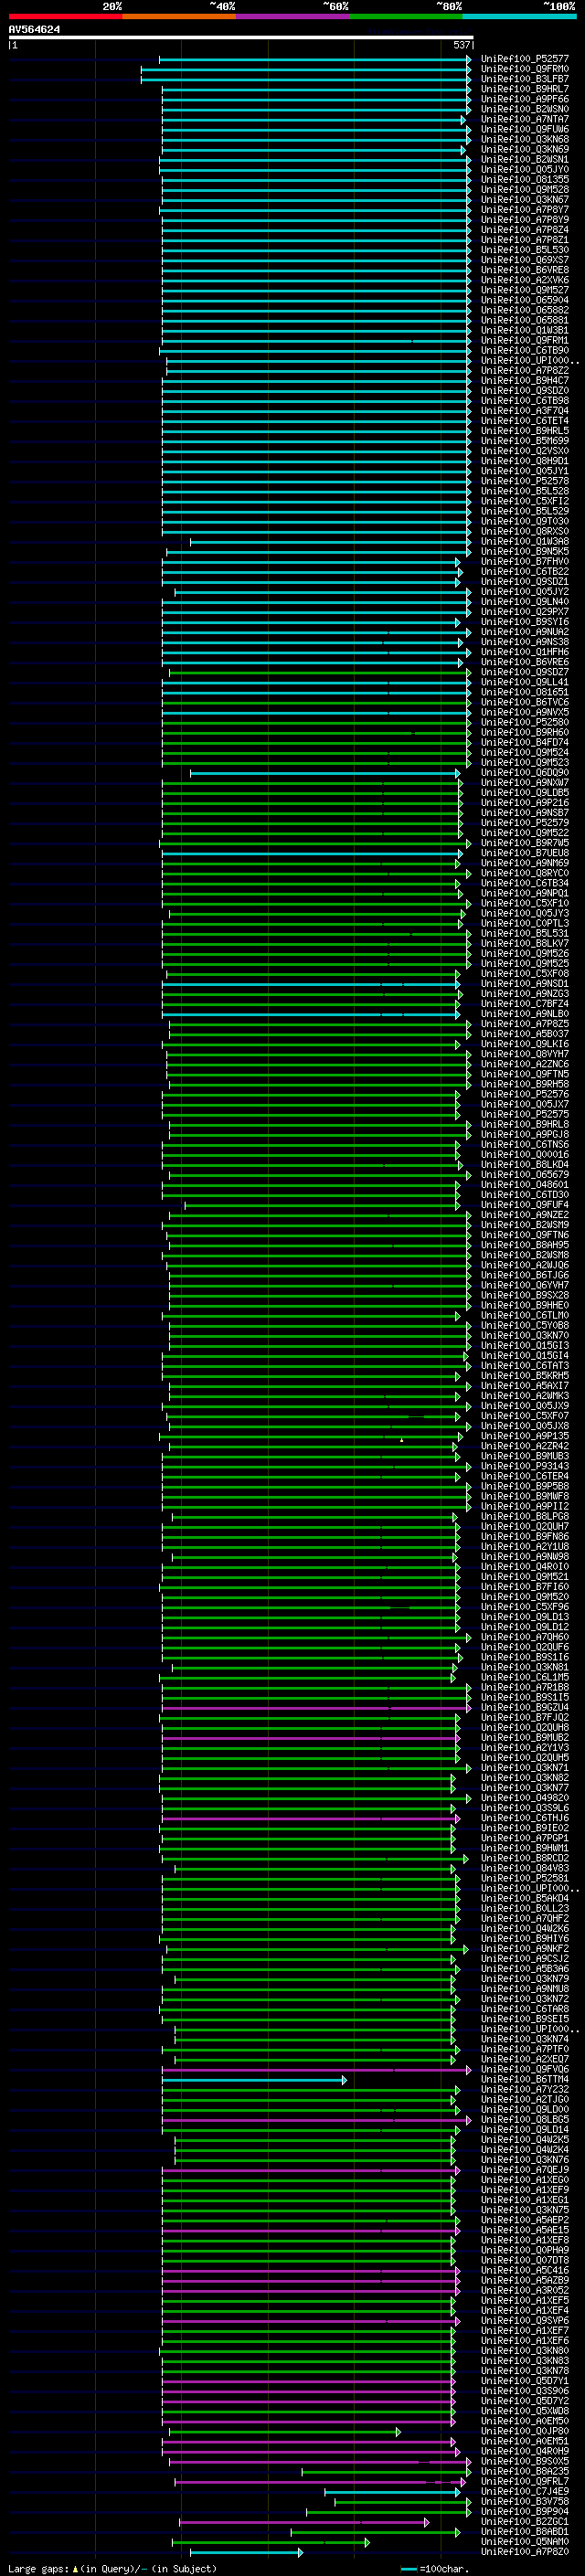
Task: Open hit UniRef100_O65882
Action: (x=524, y=310)
